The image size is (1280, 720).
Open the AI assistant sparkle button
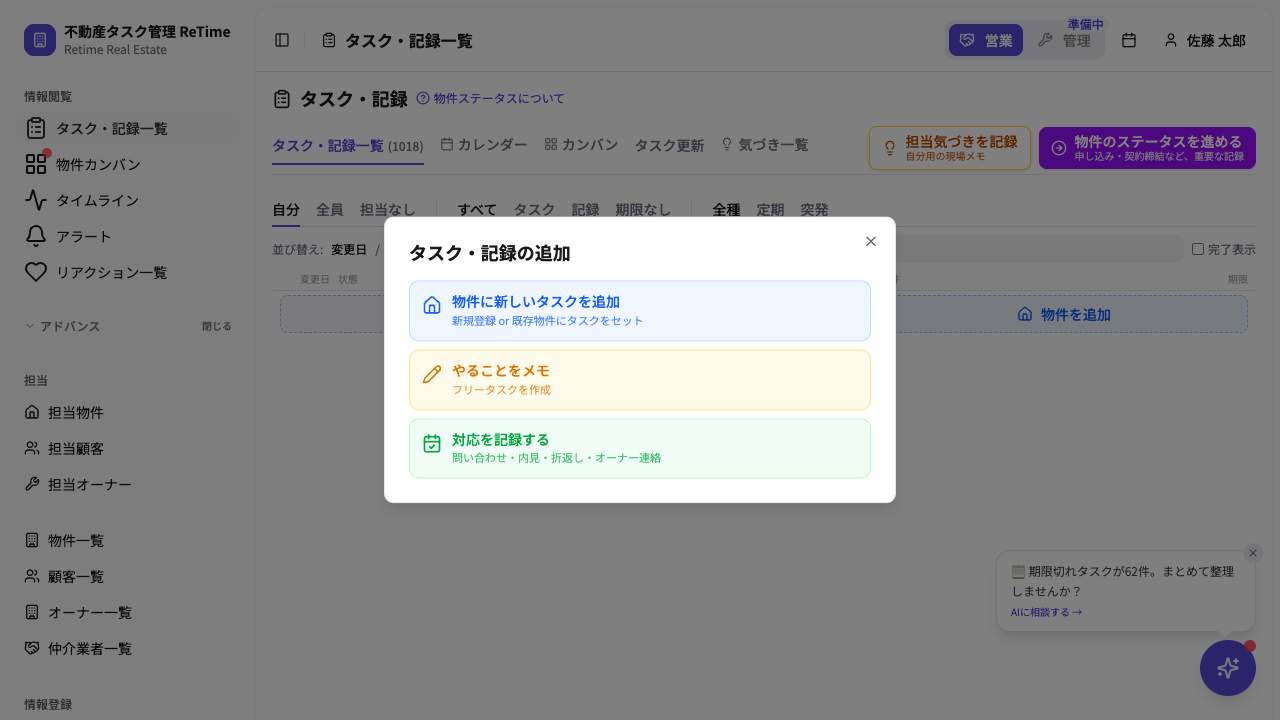1228,668
